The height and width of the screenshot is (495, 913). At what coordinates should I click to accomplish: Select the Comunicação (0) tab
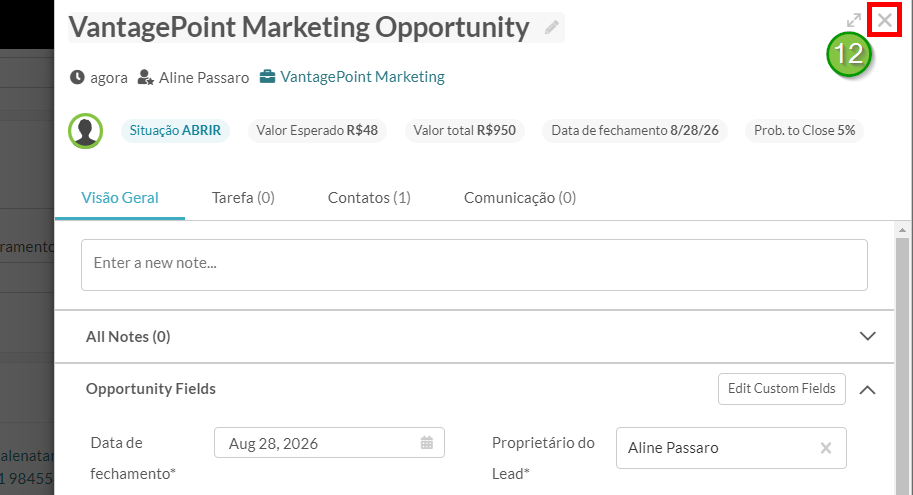coord(520,198)
